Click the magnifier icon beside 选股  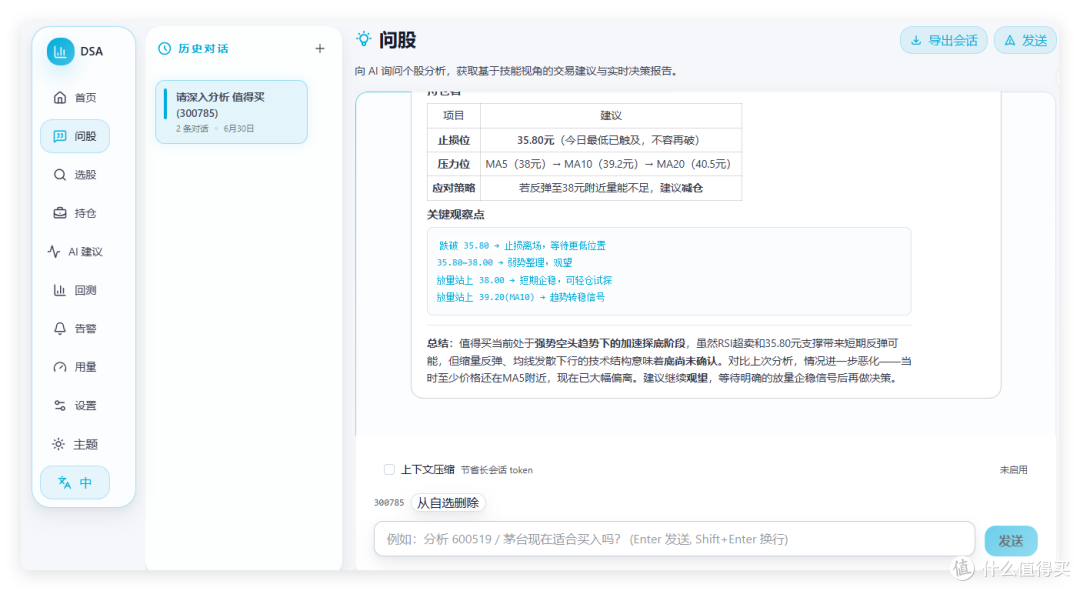pos(60,175)
